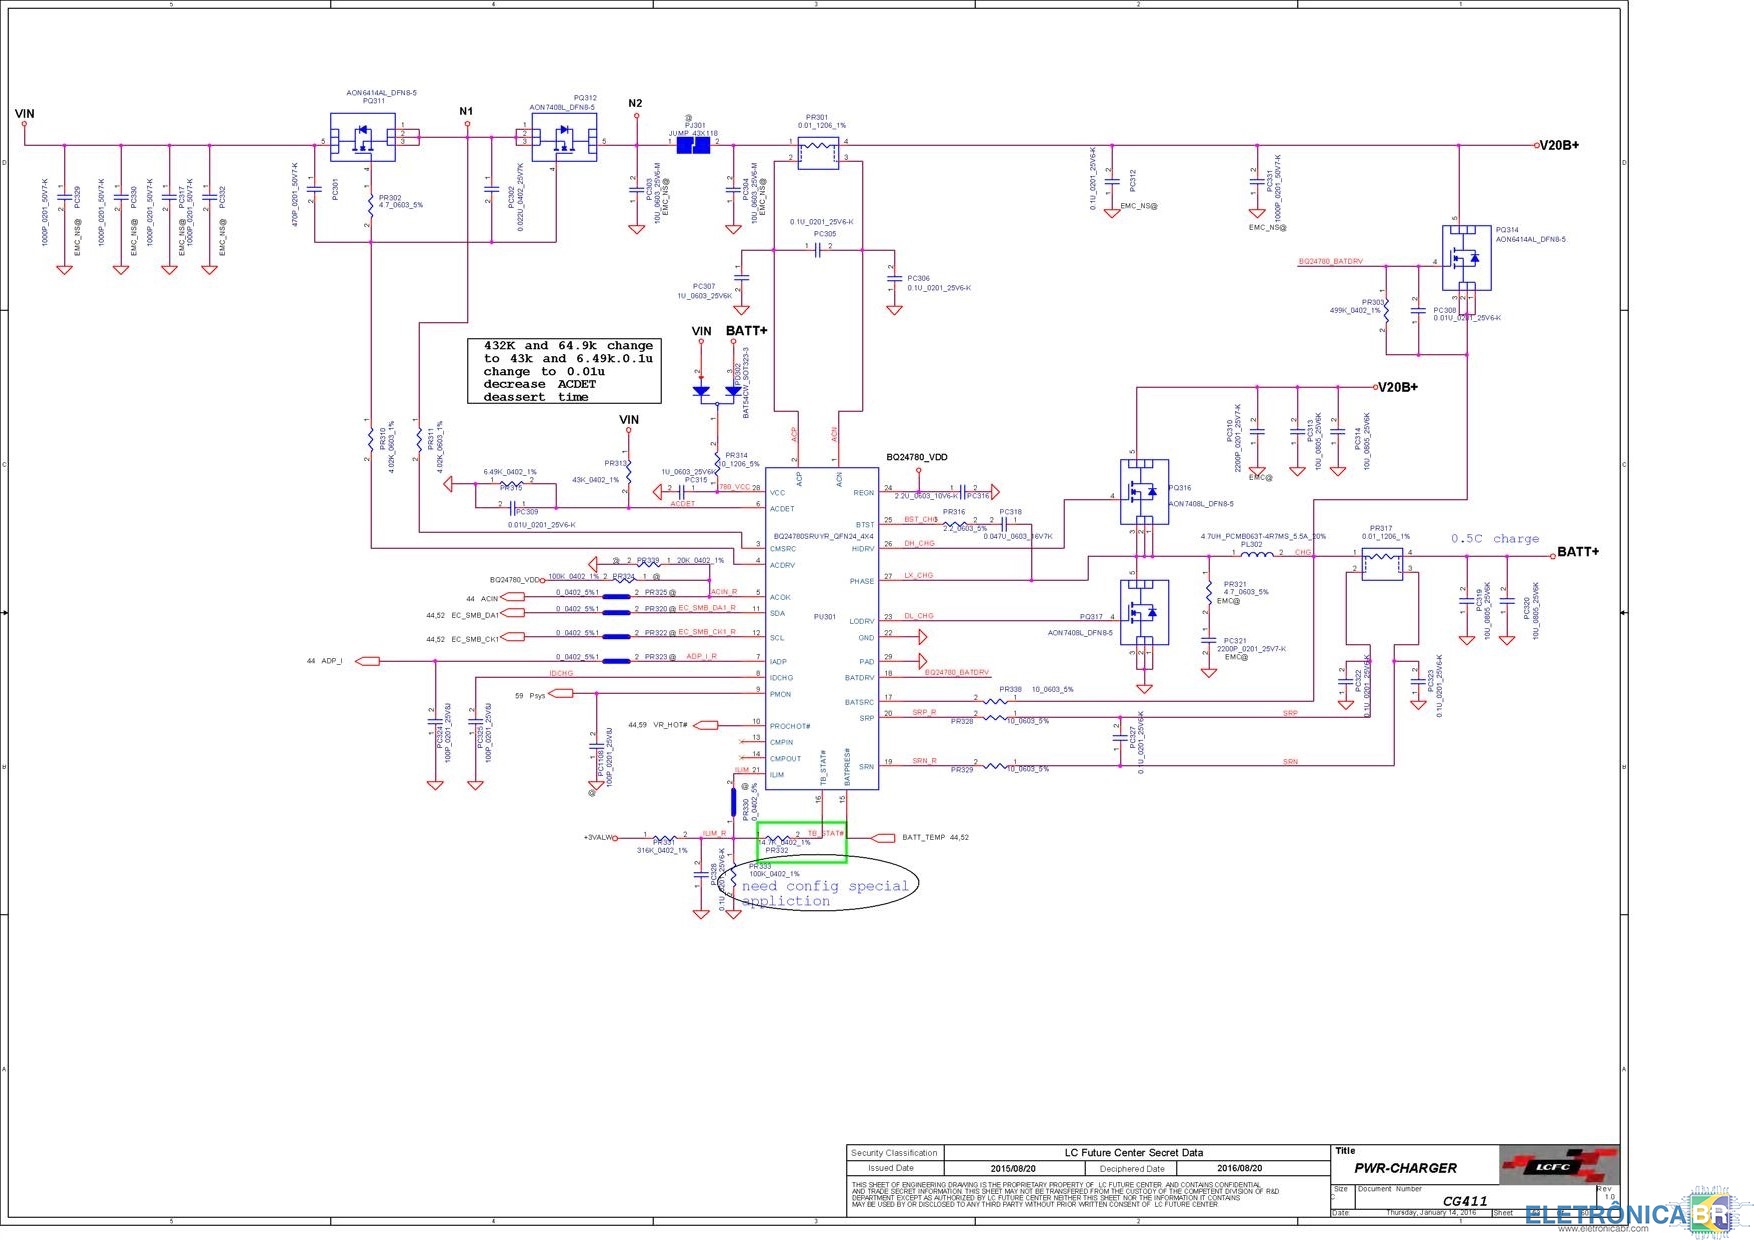Select the PD302 dual diode symbol

click(x=717, y=390)
